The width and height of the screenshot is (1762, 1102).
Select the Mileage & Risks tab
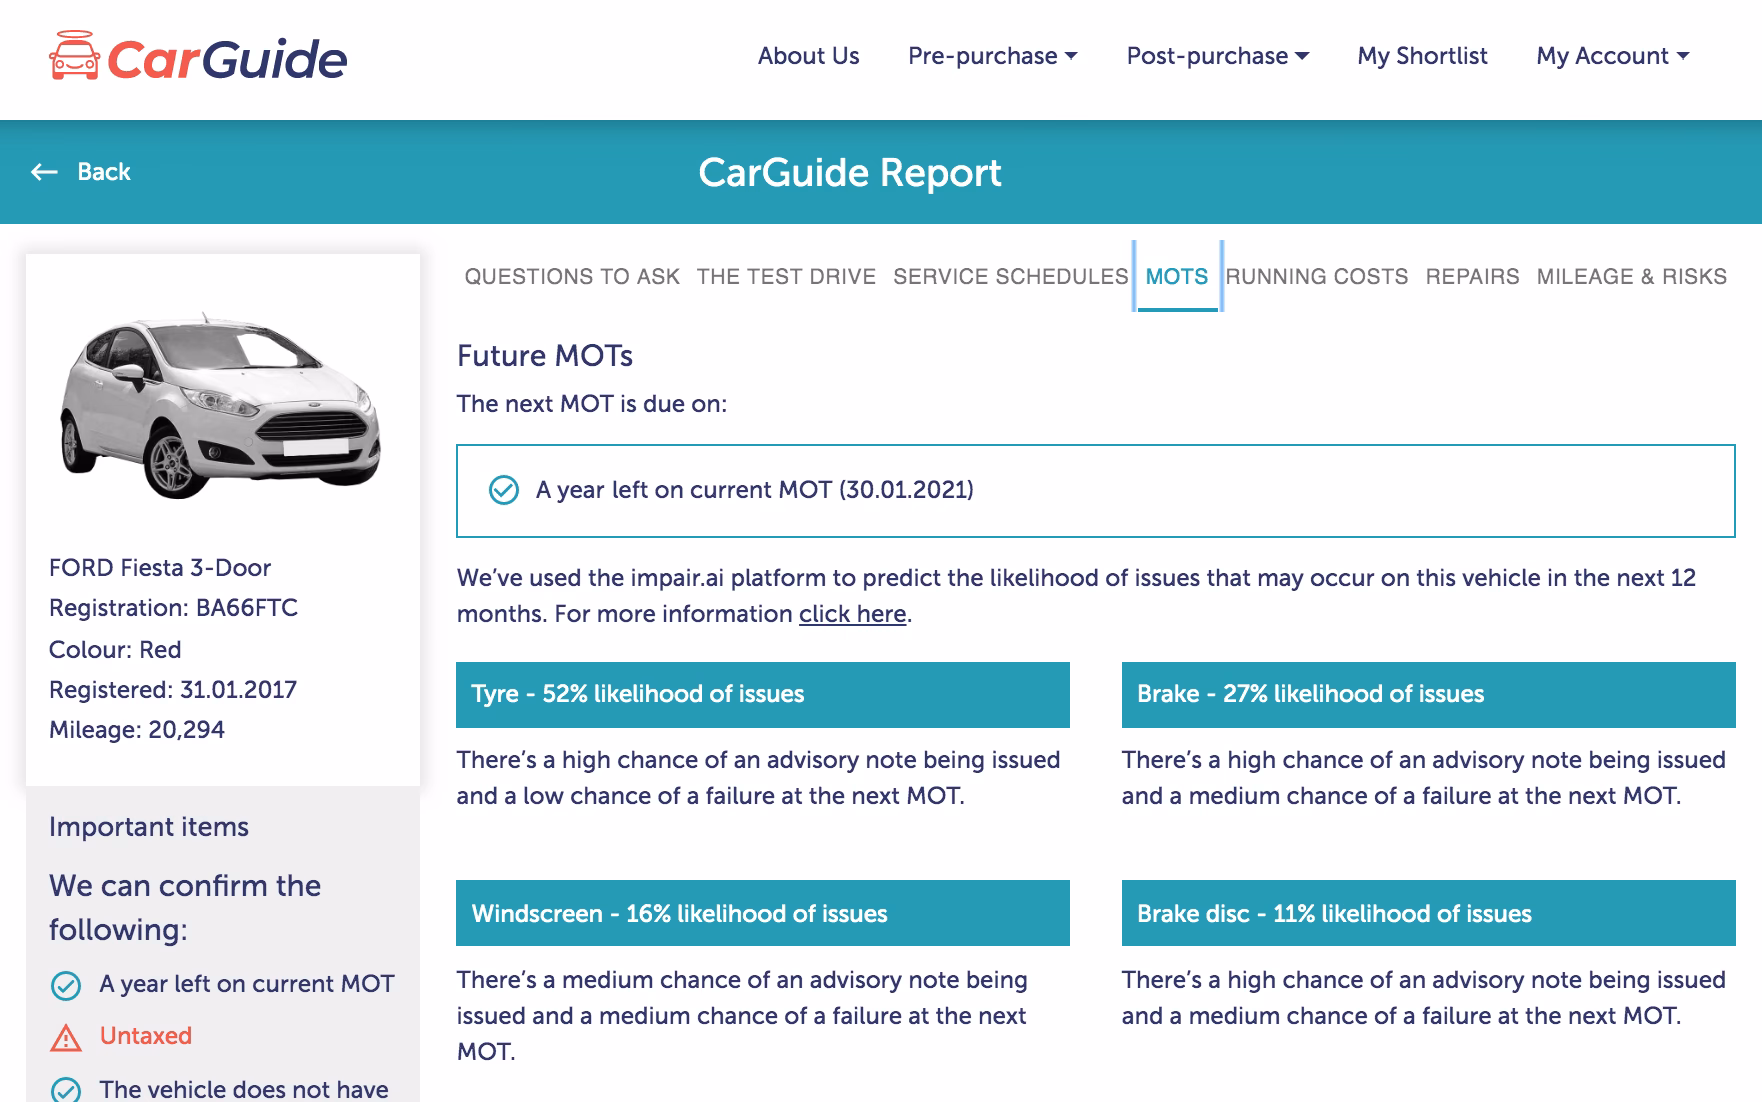click(1631, 277)
